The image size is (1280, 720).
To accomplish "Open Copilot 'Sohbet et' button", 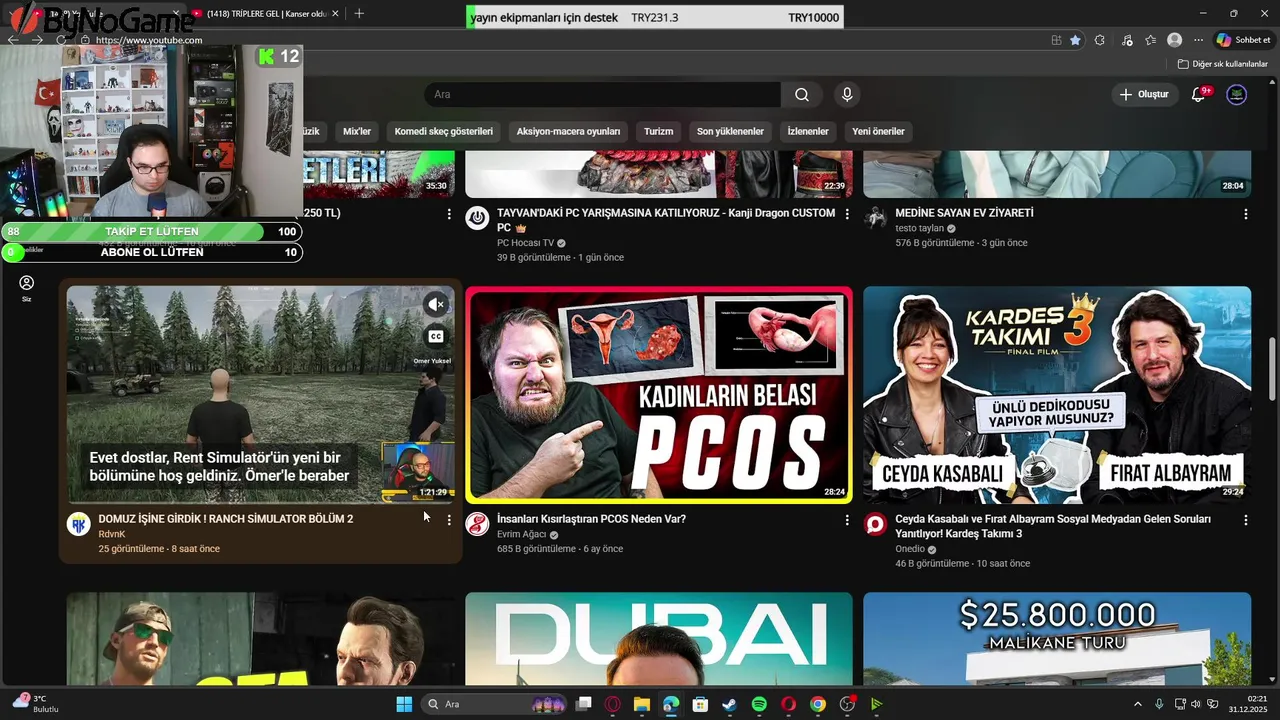I will [1243, 40].
